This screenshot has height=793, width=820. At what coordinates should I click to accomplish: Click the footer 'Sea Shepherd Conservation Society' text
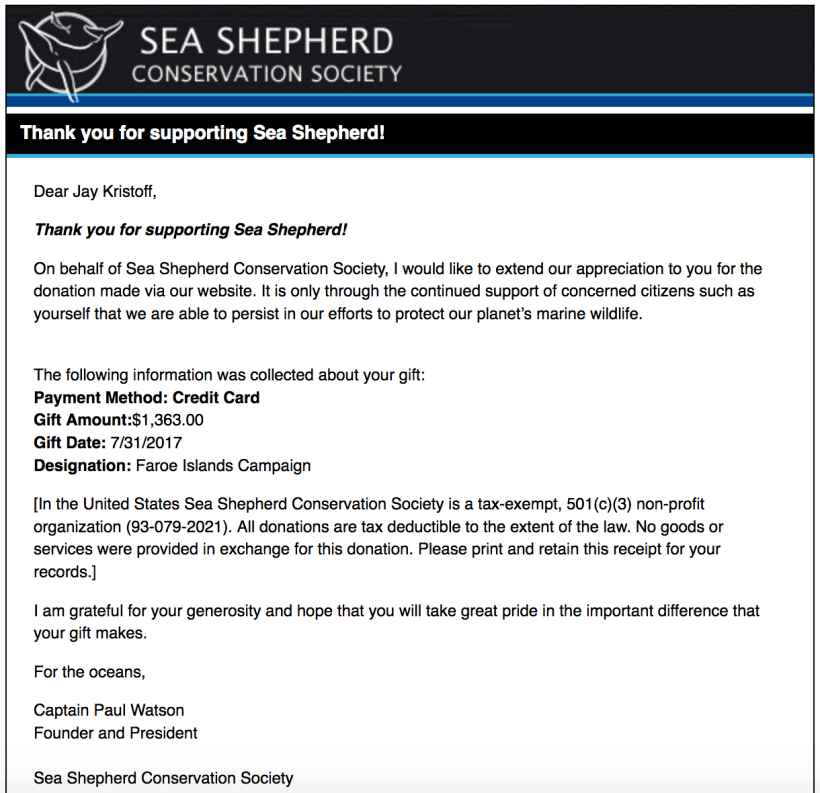pos(164,777)
